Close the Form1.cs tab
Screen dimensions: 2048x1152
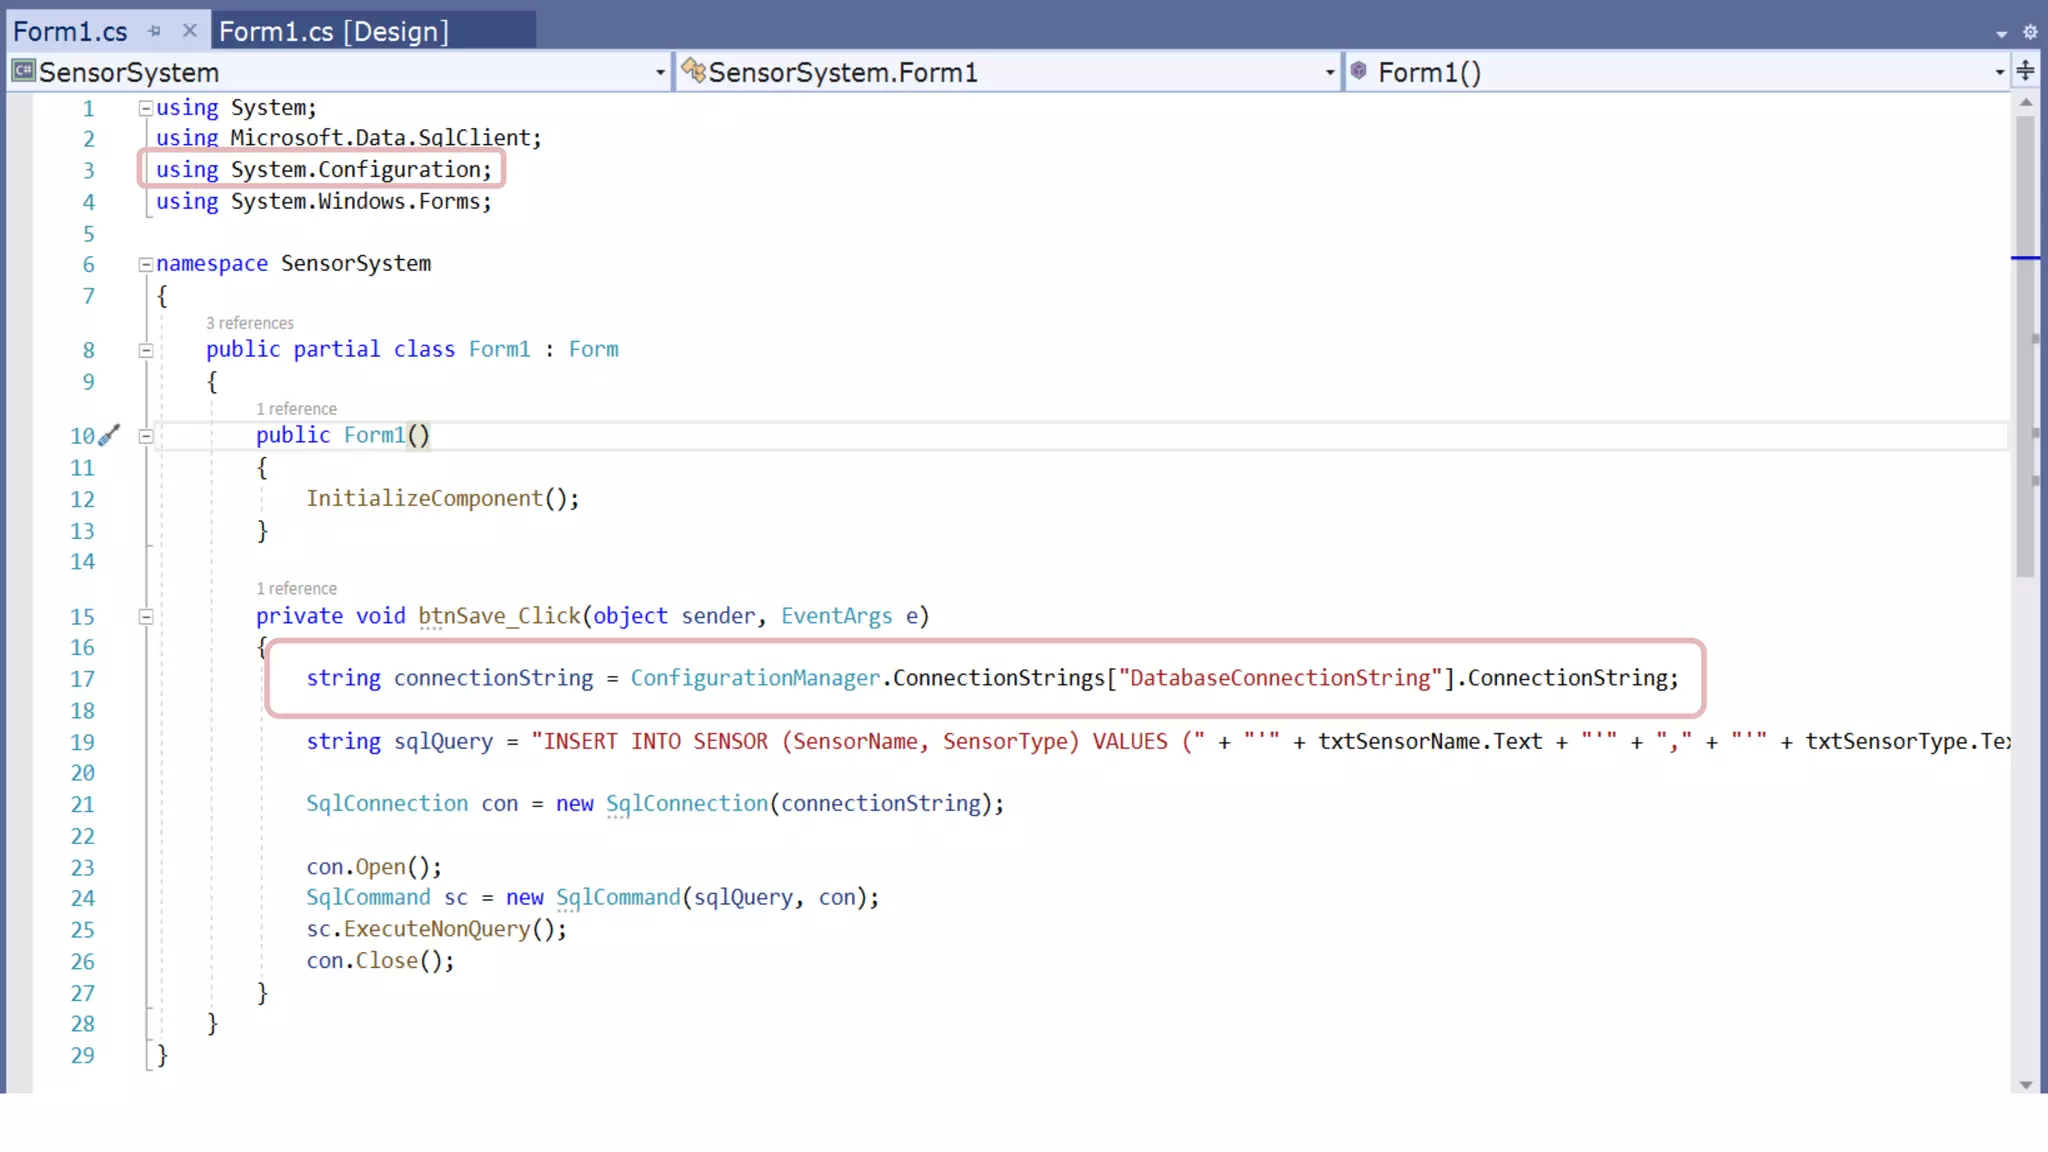pyautogui.click(x=189, y=31)
